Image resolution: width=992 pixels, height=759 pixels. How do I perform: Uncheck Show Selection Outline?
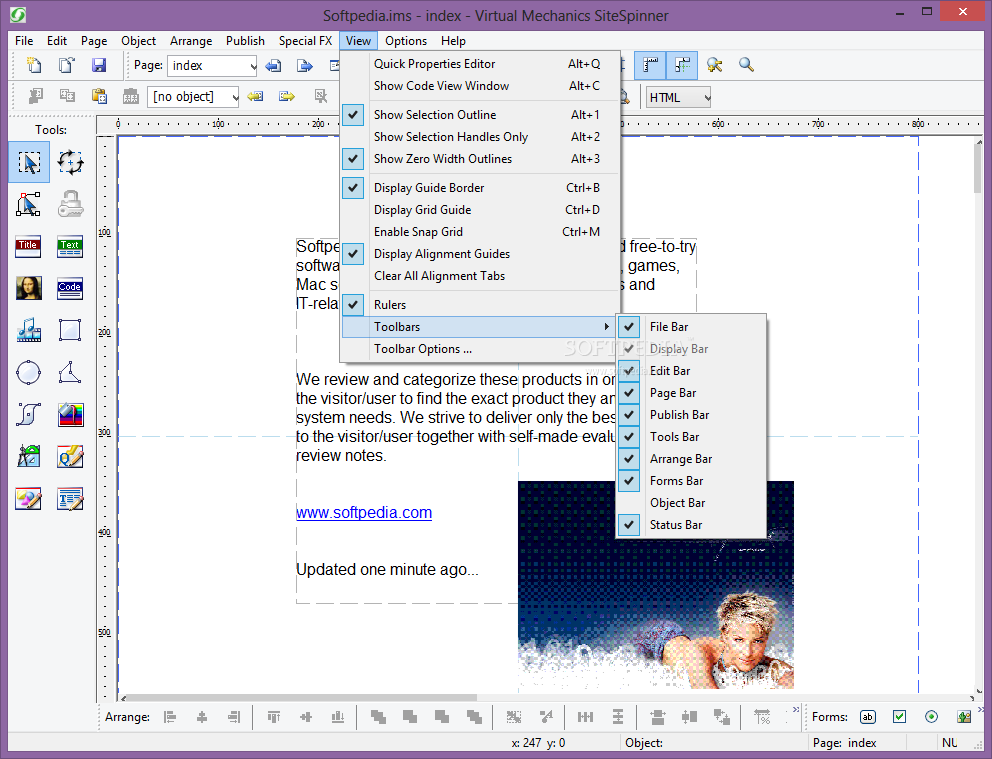[478, 115]
